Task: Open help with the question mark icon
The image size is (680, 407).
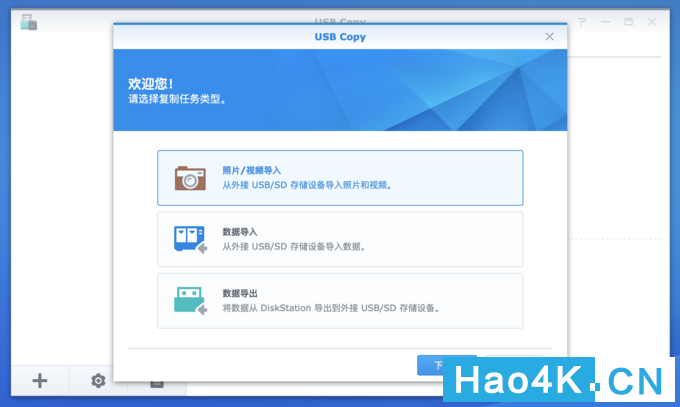Action: [582, 22]
